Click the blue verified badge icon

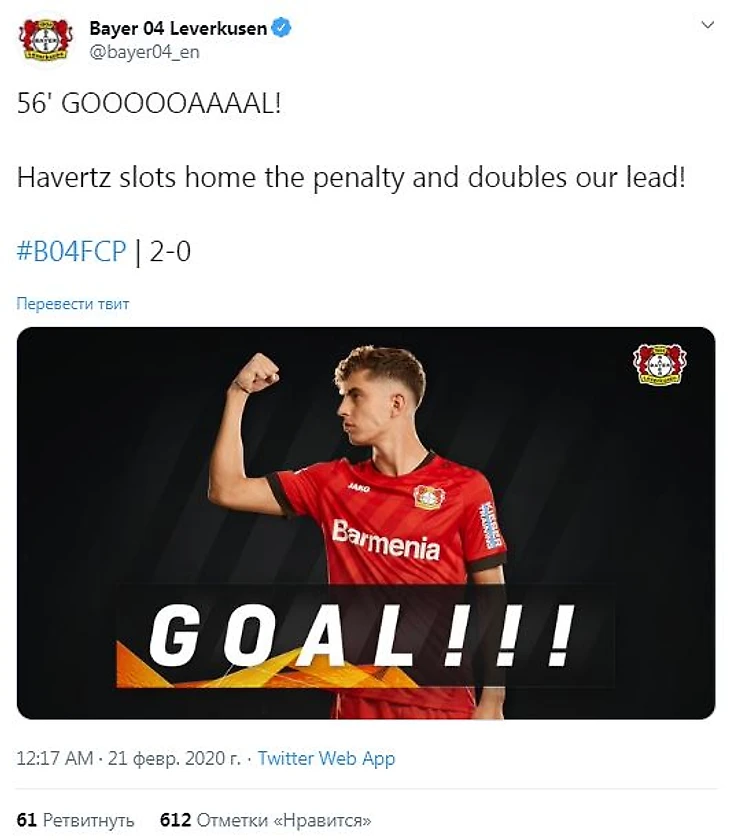[282, 27]
